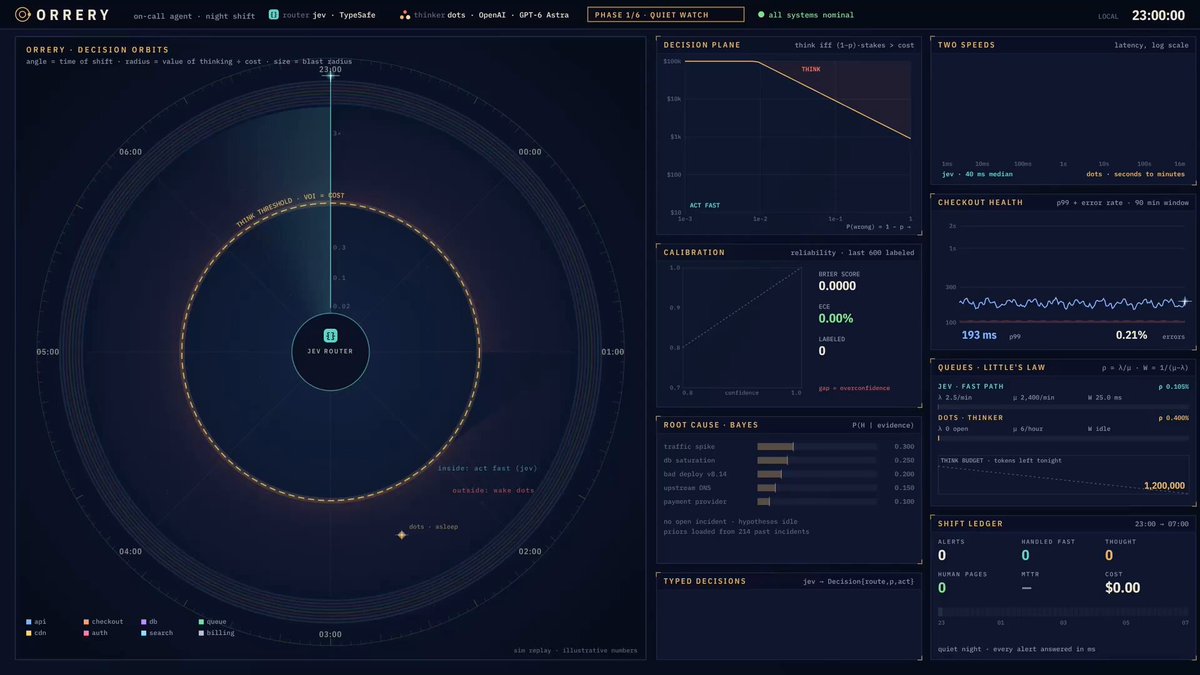The height and width of the screenshot is (675, 1200).
Task: Click the teal router icon beside jev
Action: (273, 15)
